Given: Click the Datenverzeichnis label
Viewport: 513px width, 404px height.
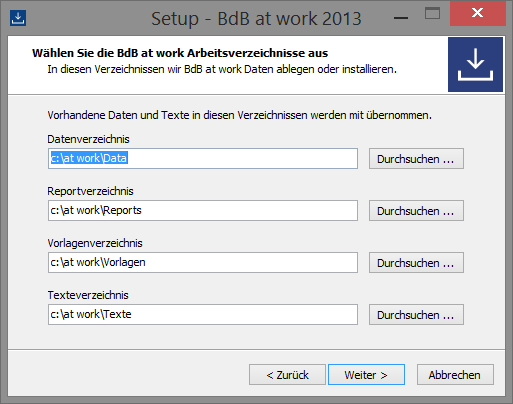Looking at the screenshot, I should [x=88, y=139].
